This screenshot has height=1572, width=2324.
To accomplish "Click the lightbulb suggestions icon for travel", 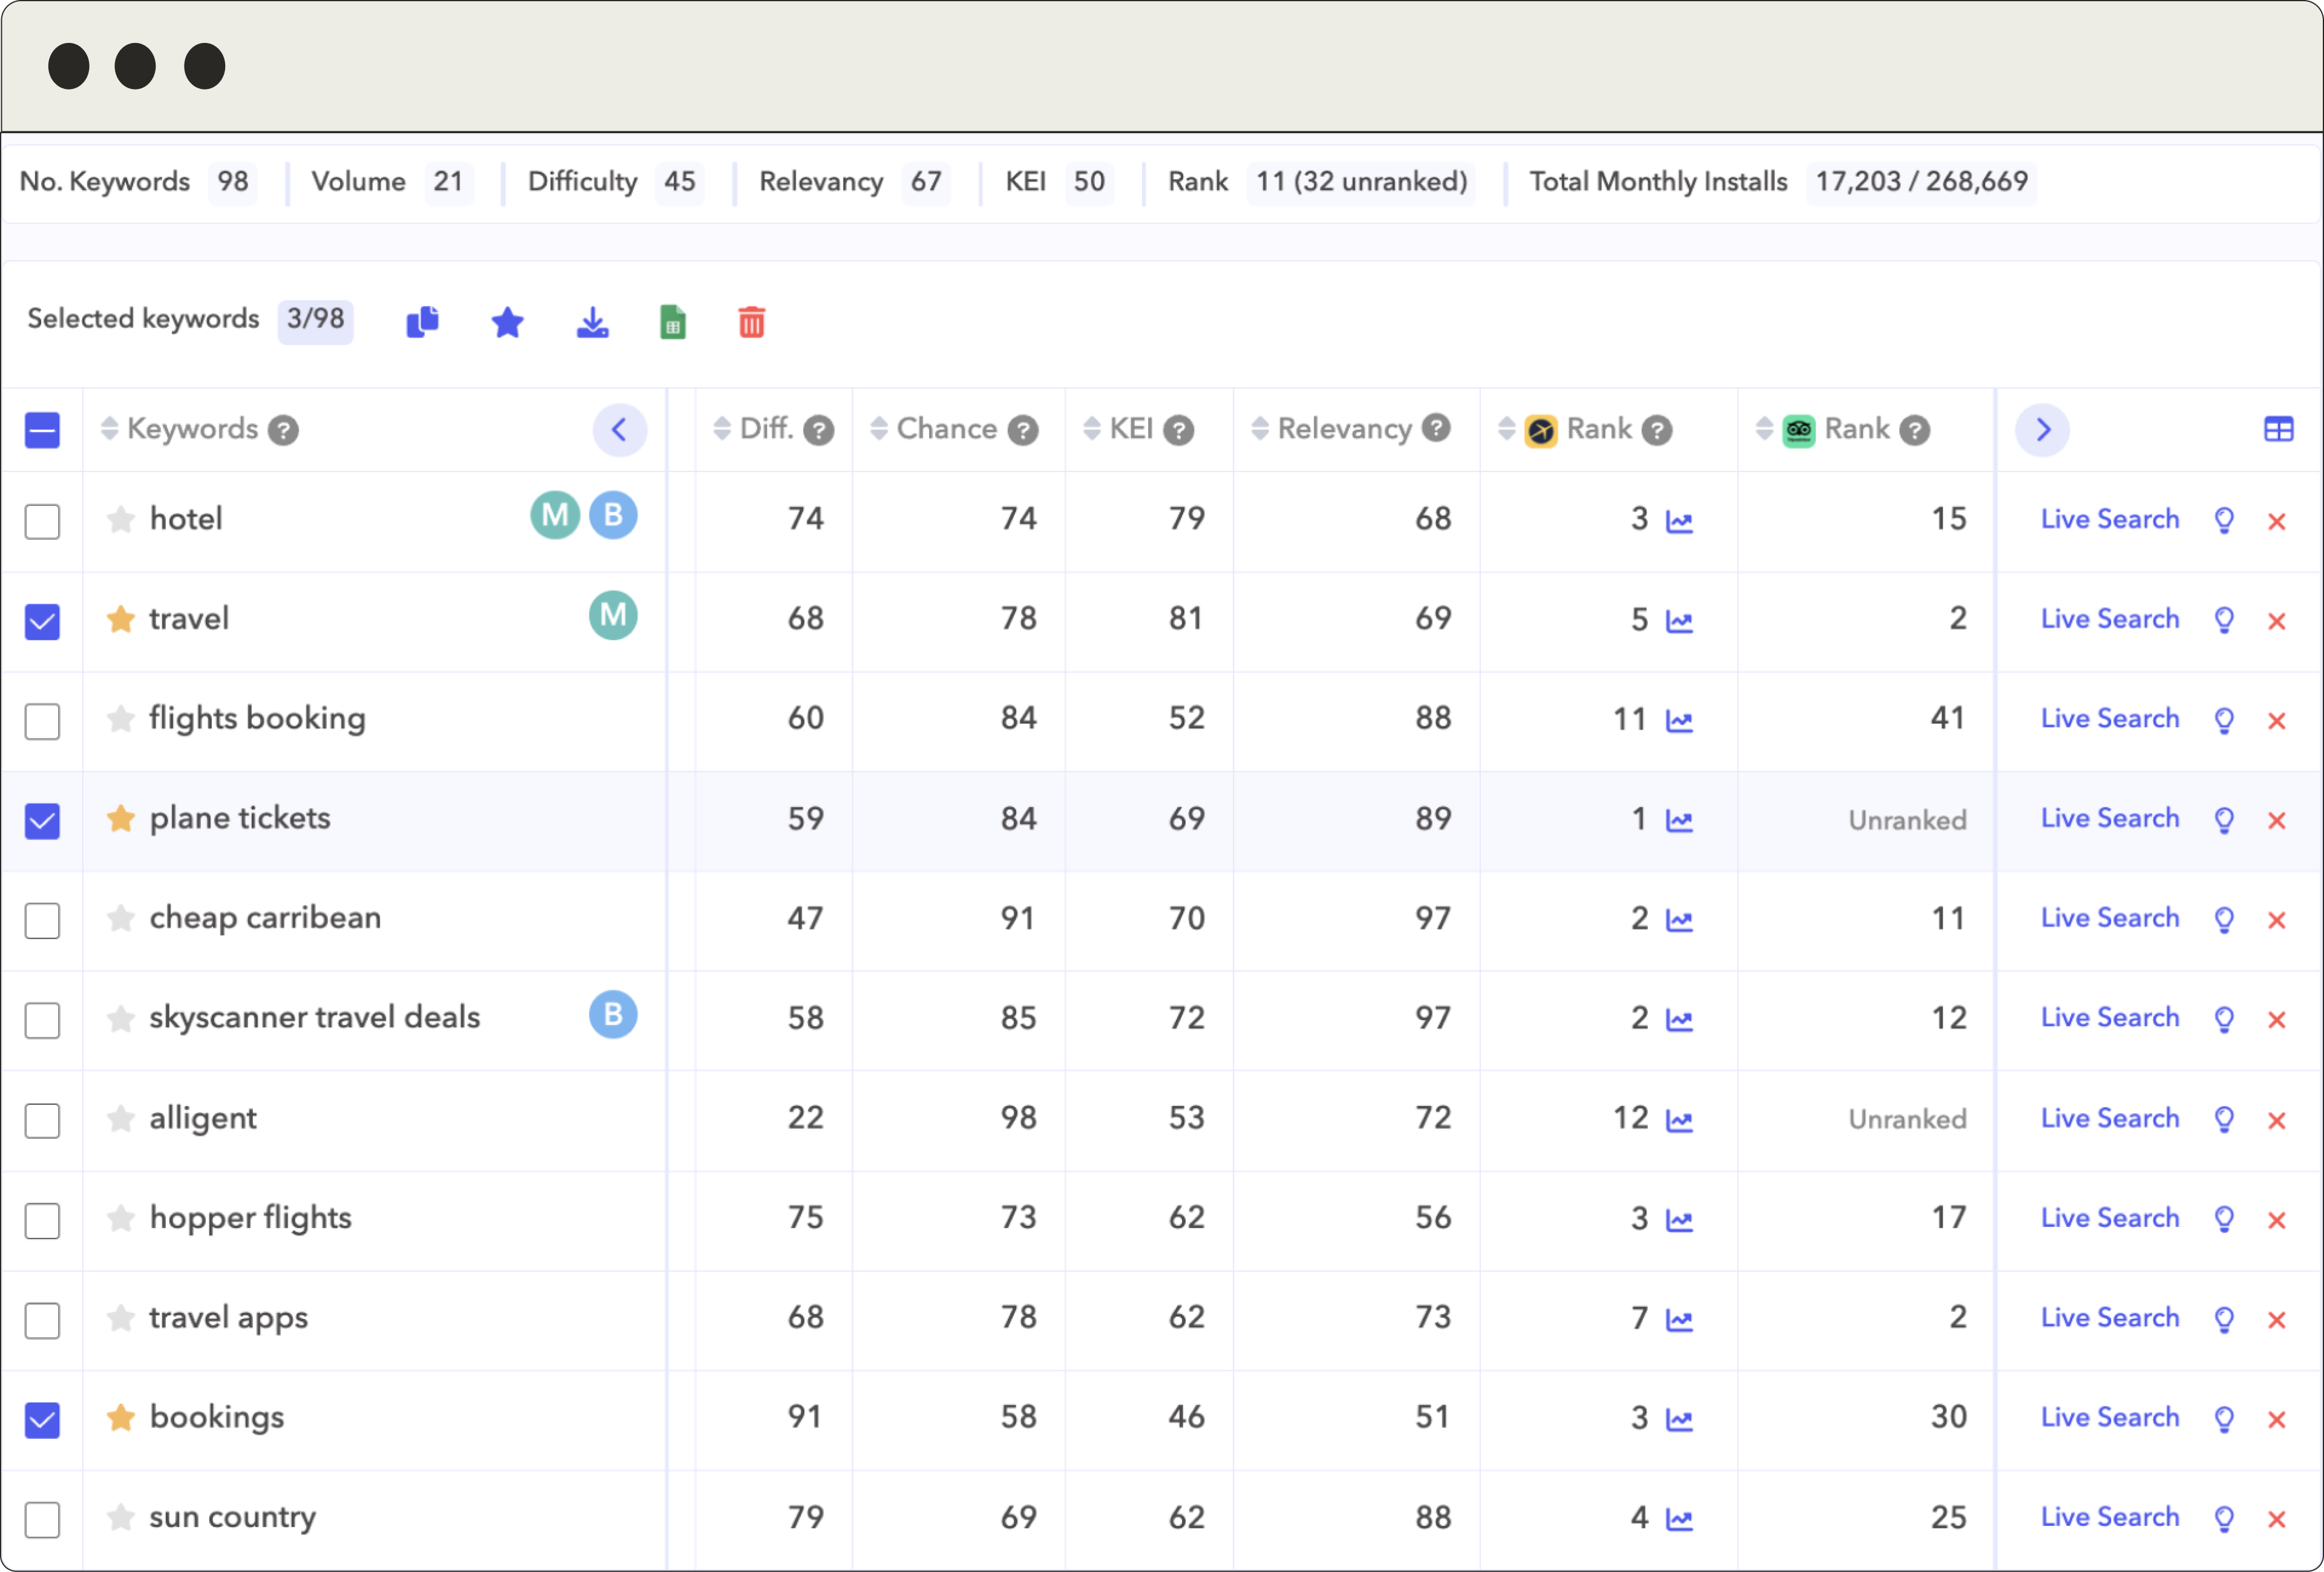I will click(x=2224, y=620).
